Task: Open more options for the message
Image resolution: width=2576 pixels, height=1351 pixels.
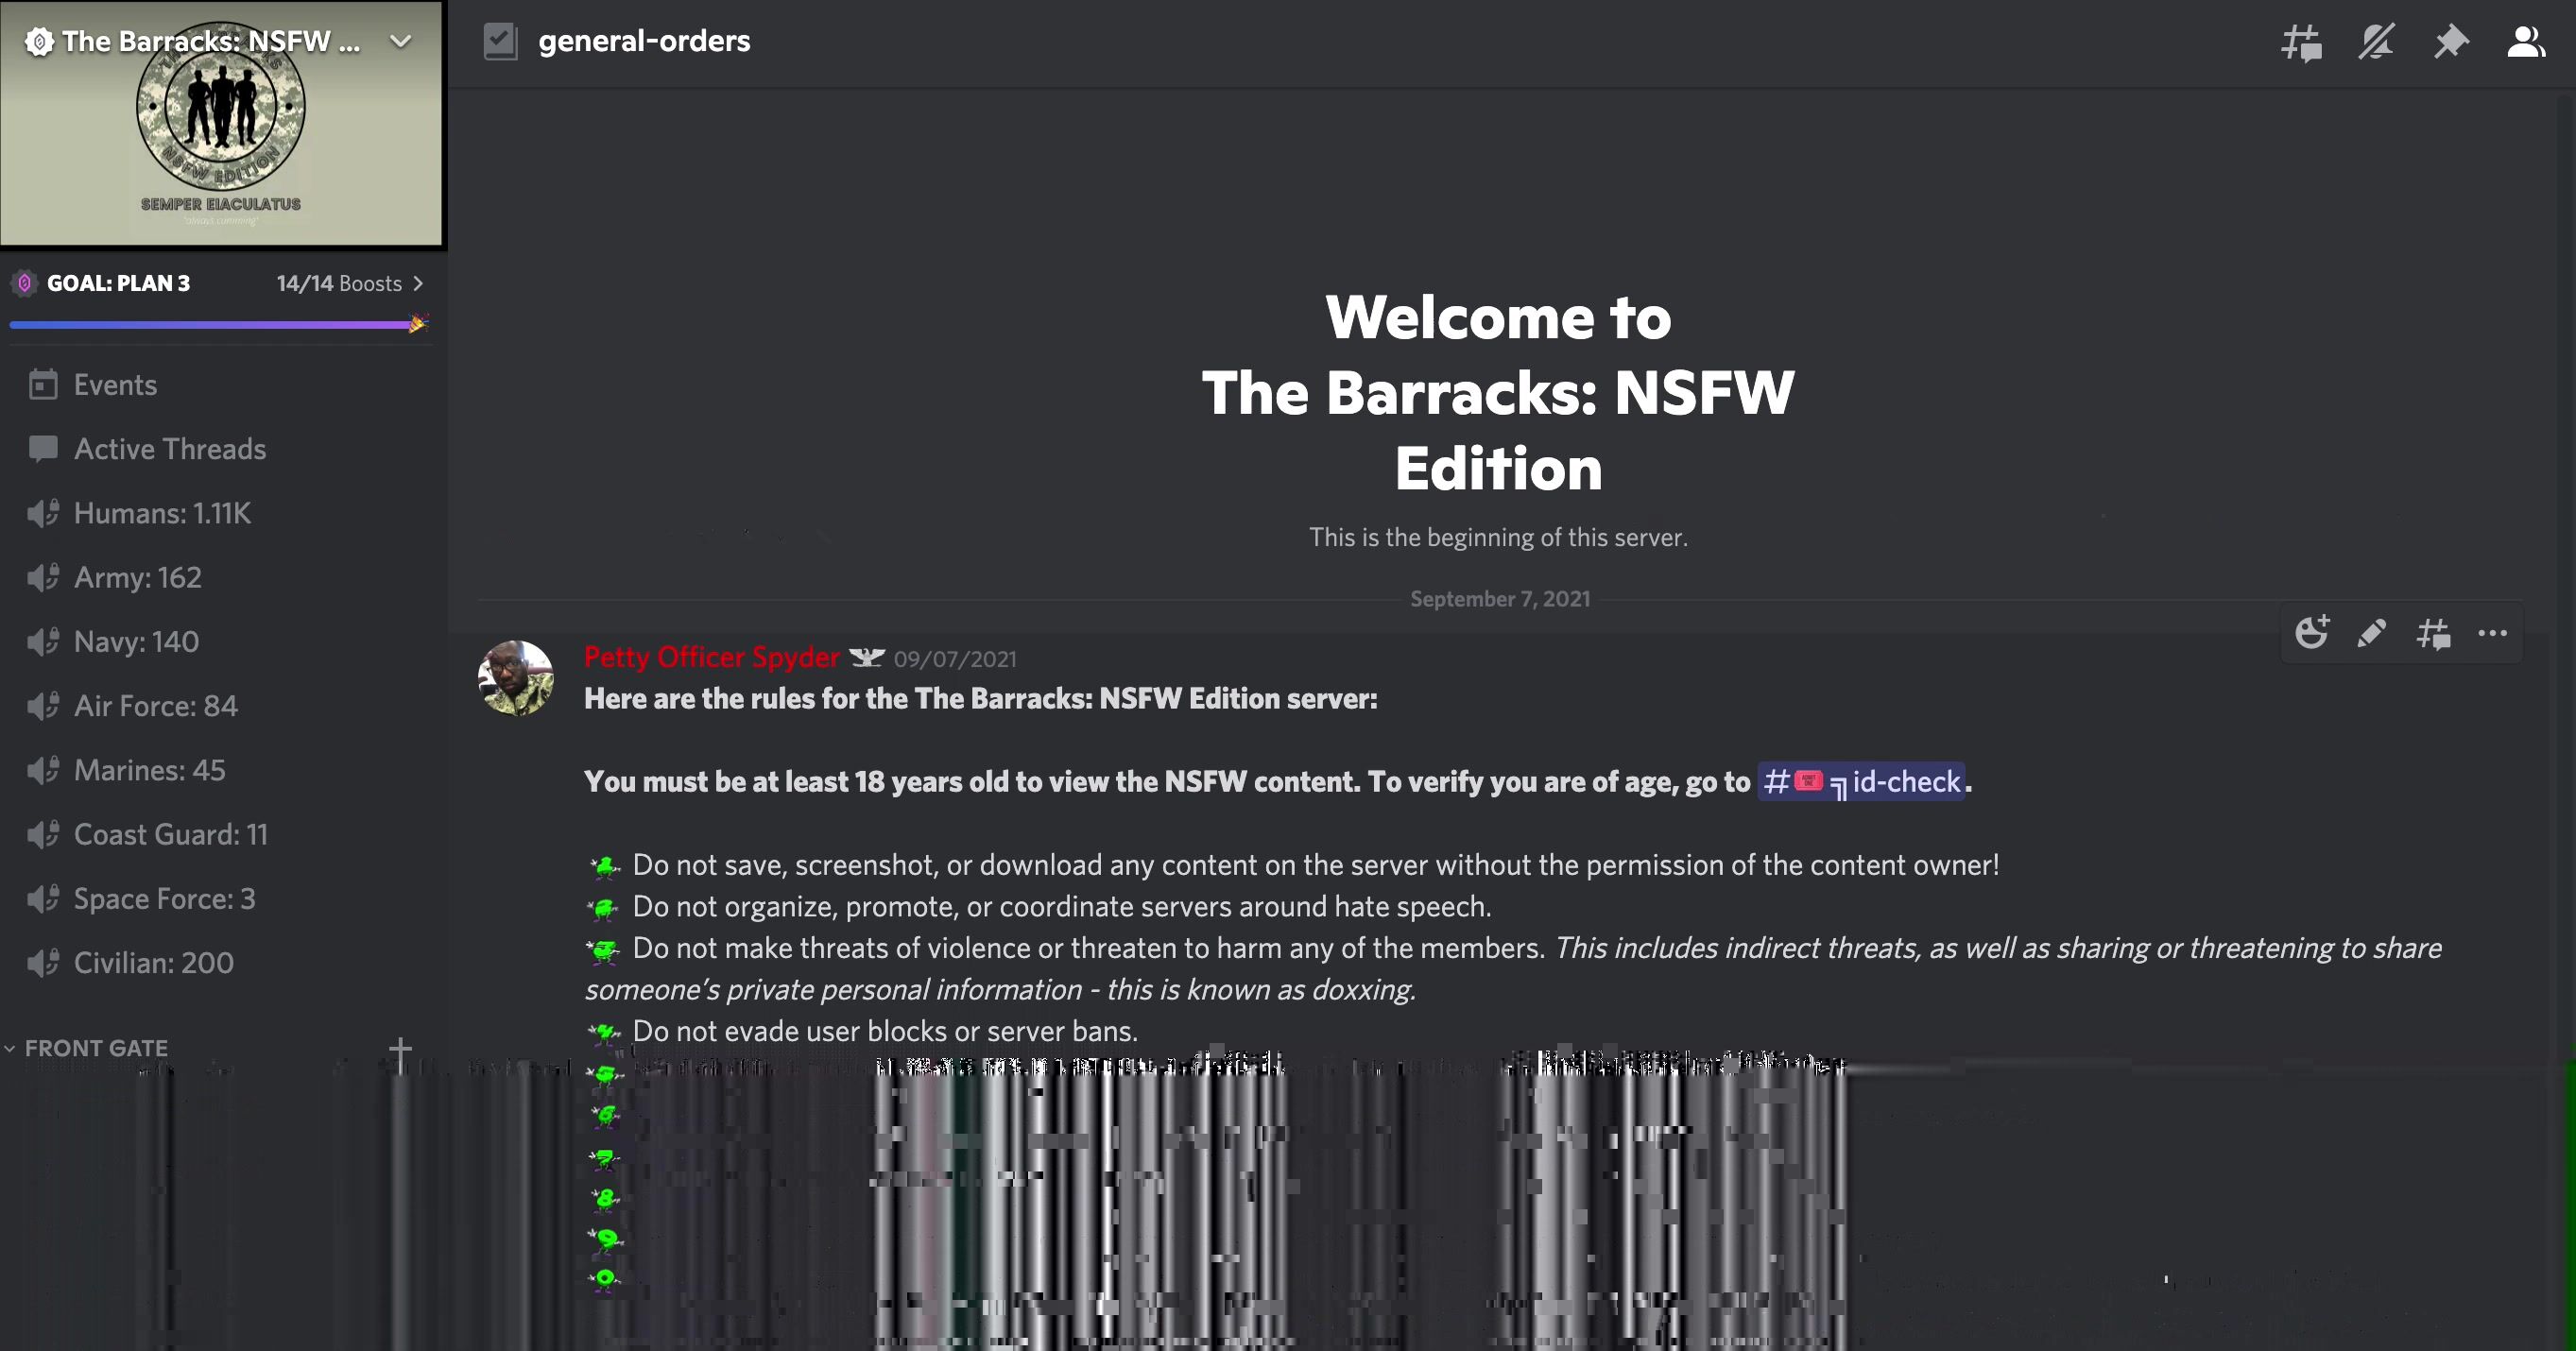Action: 2493,633
